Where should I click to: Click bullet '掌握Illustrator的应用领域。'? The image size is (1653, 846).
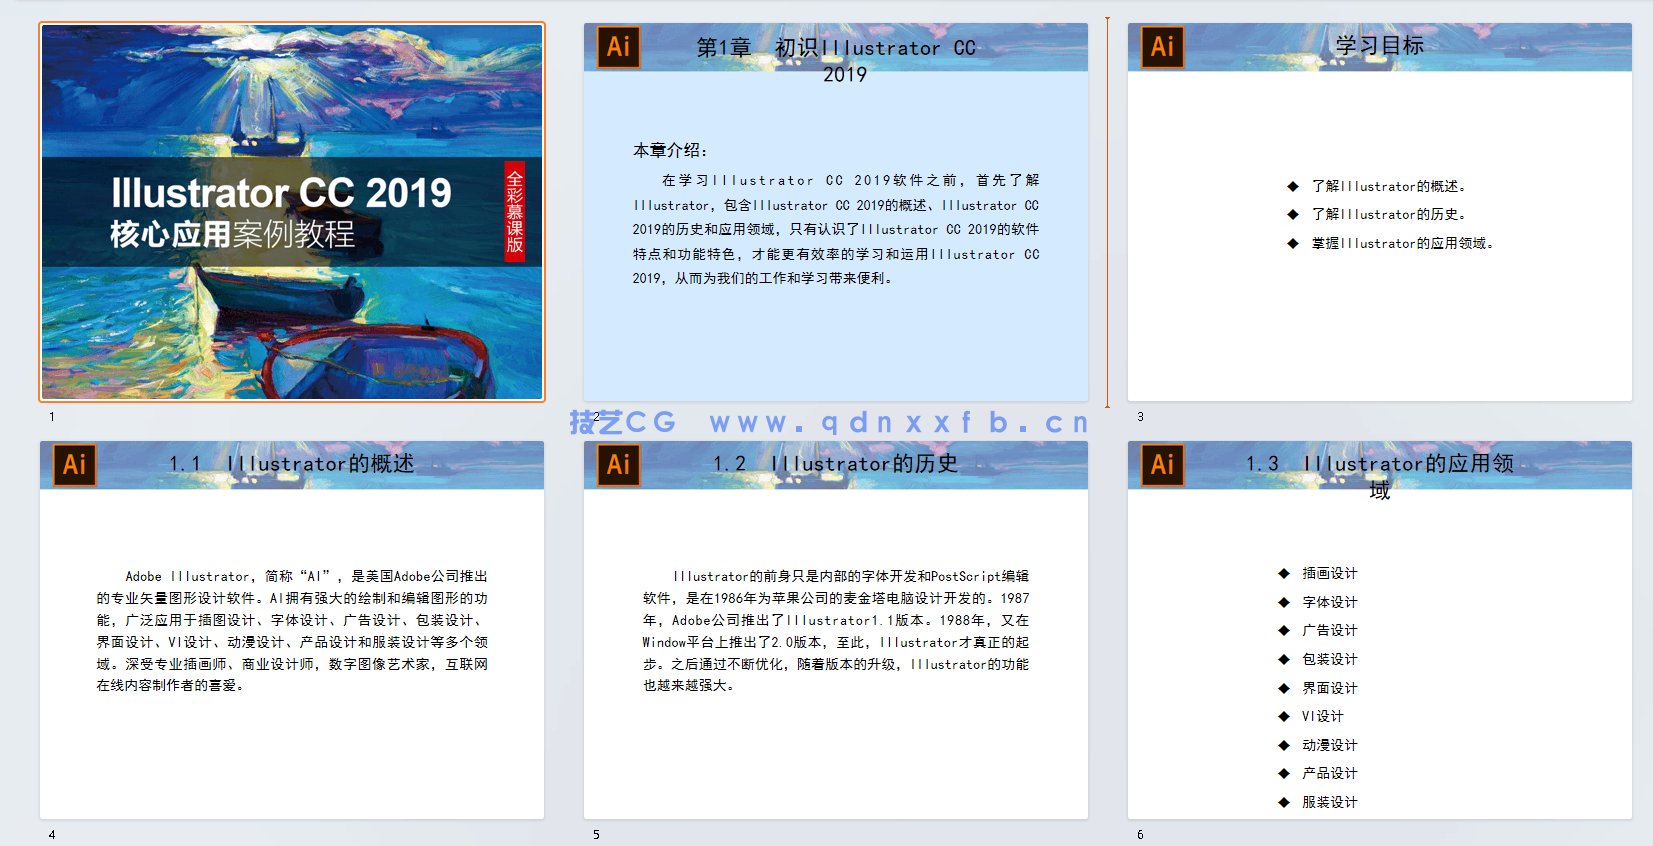pos(1403,243)
